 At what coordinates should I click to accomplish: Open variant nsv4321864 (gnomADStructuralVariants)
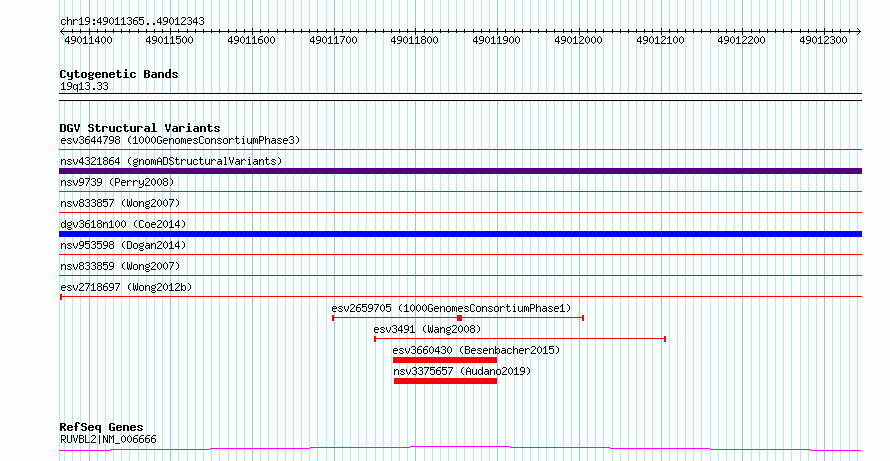tap(171, 161)
